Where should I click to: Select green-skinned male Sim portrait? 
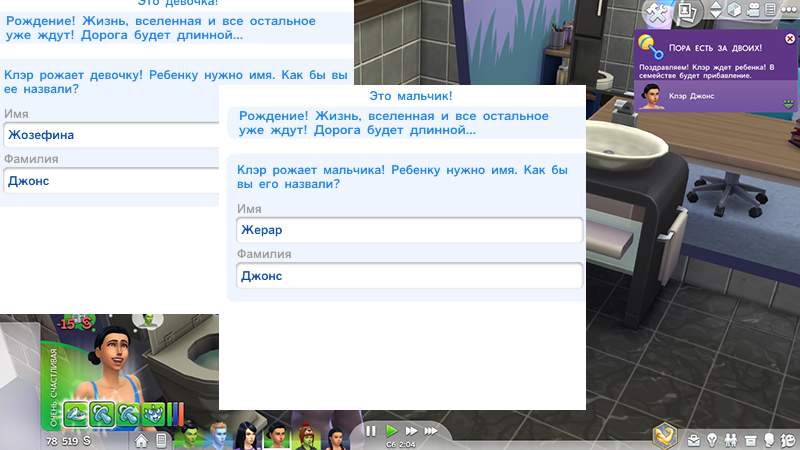(x=189, y=437)
